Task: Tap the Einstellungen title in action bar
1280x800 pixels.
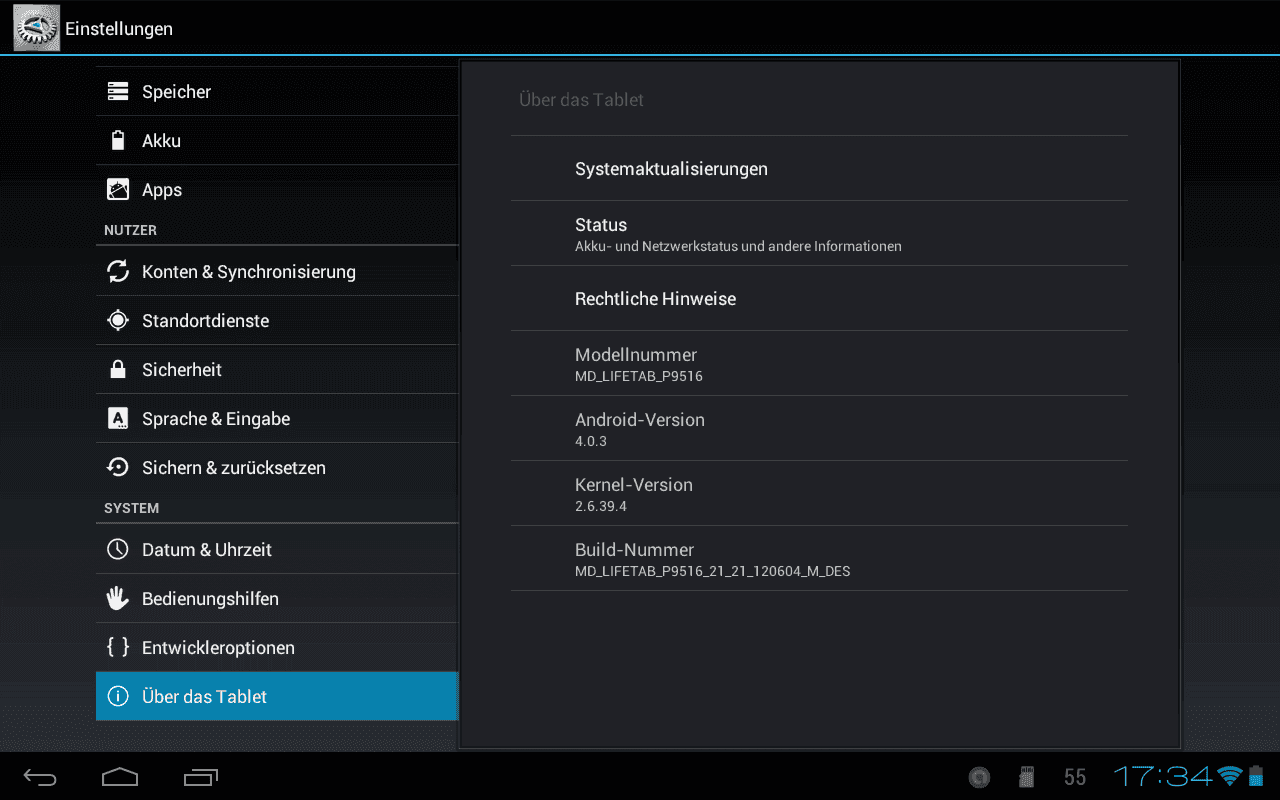Action: pyautogui.click(x=119, y=29)
